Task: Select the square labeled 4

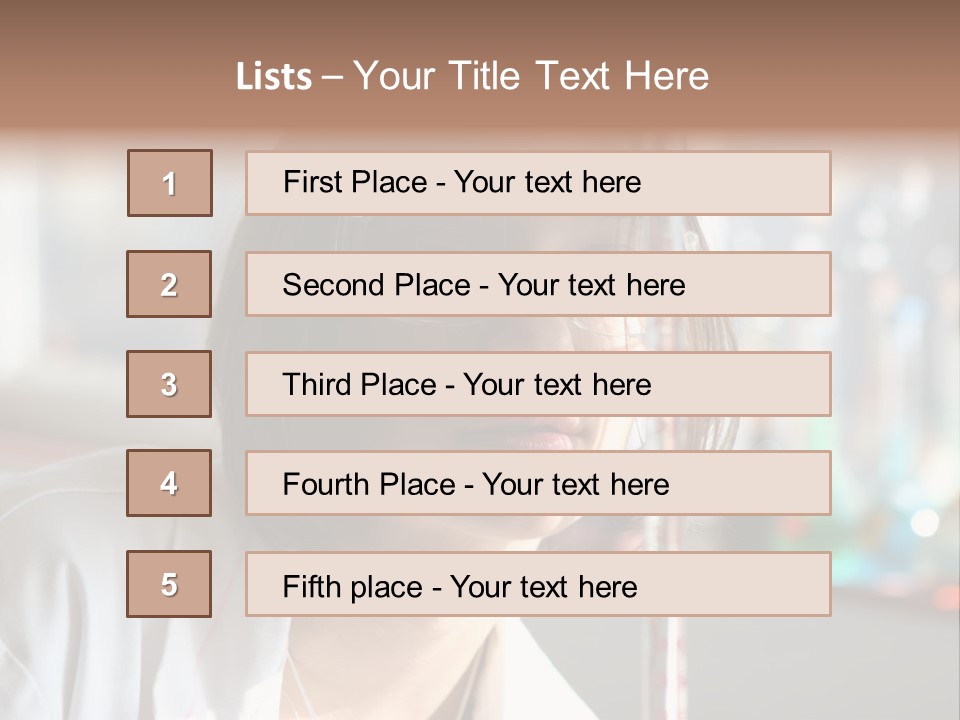Action: 169,483
